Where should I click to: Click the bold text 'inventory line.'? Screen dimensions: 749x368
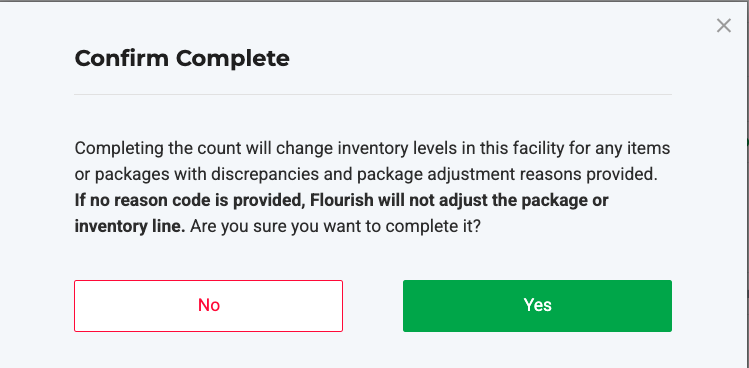pyautogui.click(x=129, y=227)
